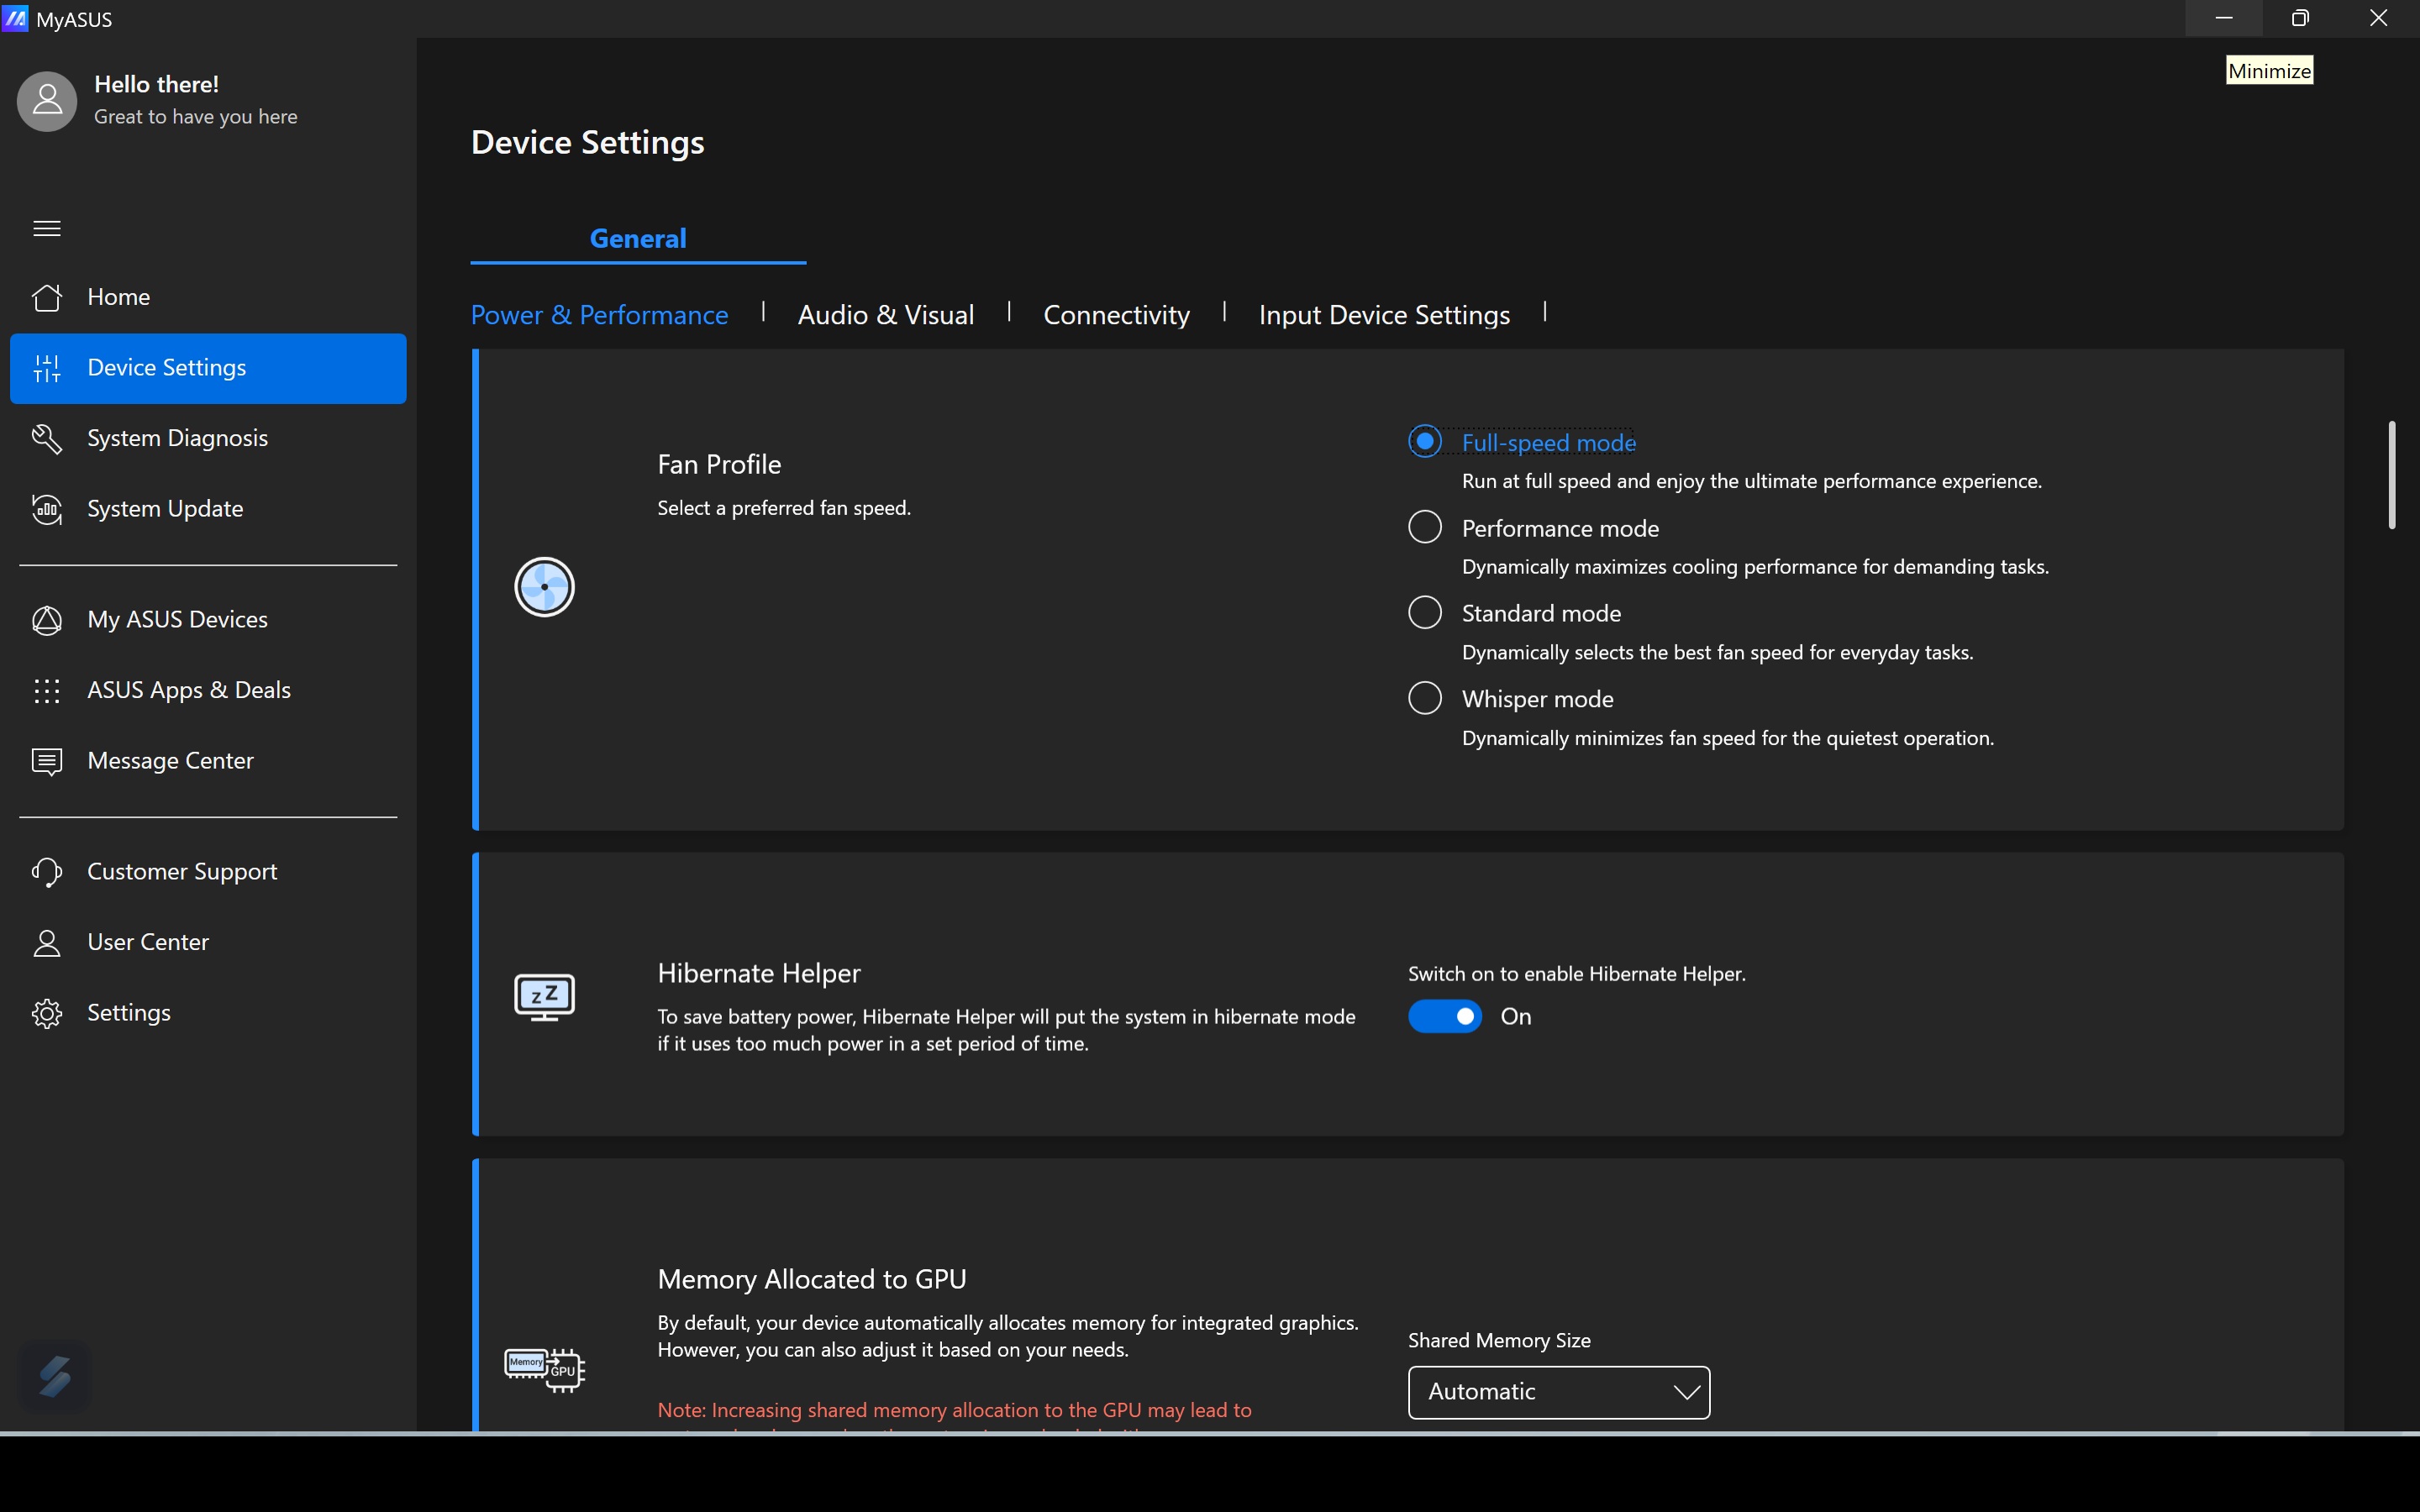
Task: Click the Performance mode label text
Action: 1560,528
